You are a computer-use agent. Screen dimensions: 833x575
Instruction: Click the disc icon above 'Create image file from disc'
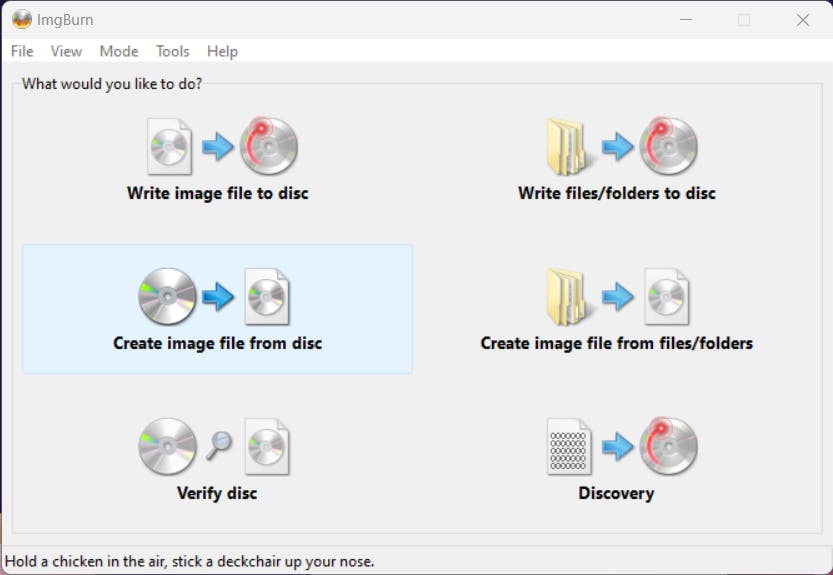167,296
